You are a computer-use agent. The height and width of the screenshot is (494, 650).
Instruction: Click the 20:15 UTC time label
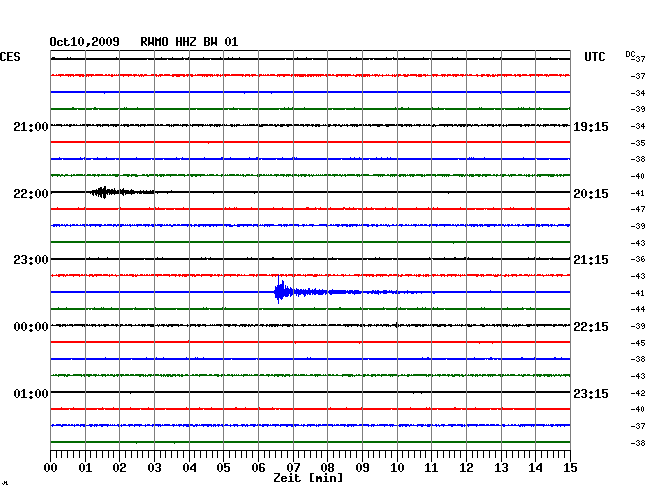[x=591, y=194]
